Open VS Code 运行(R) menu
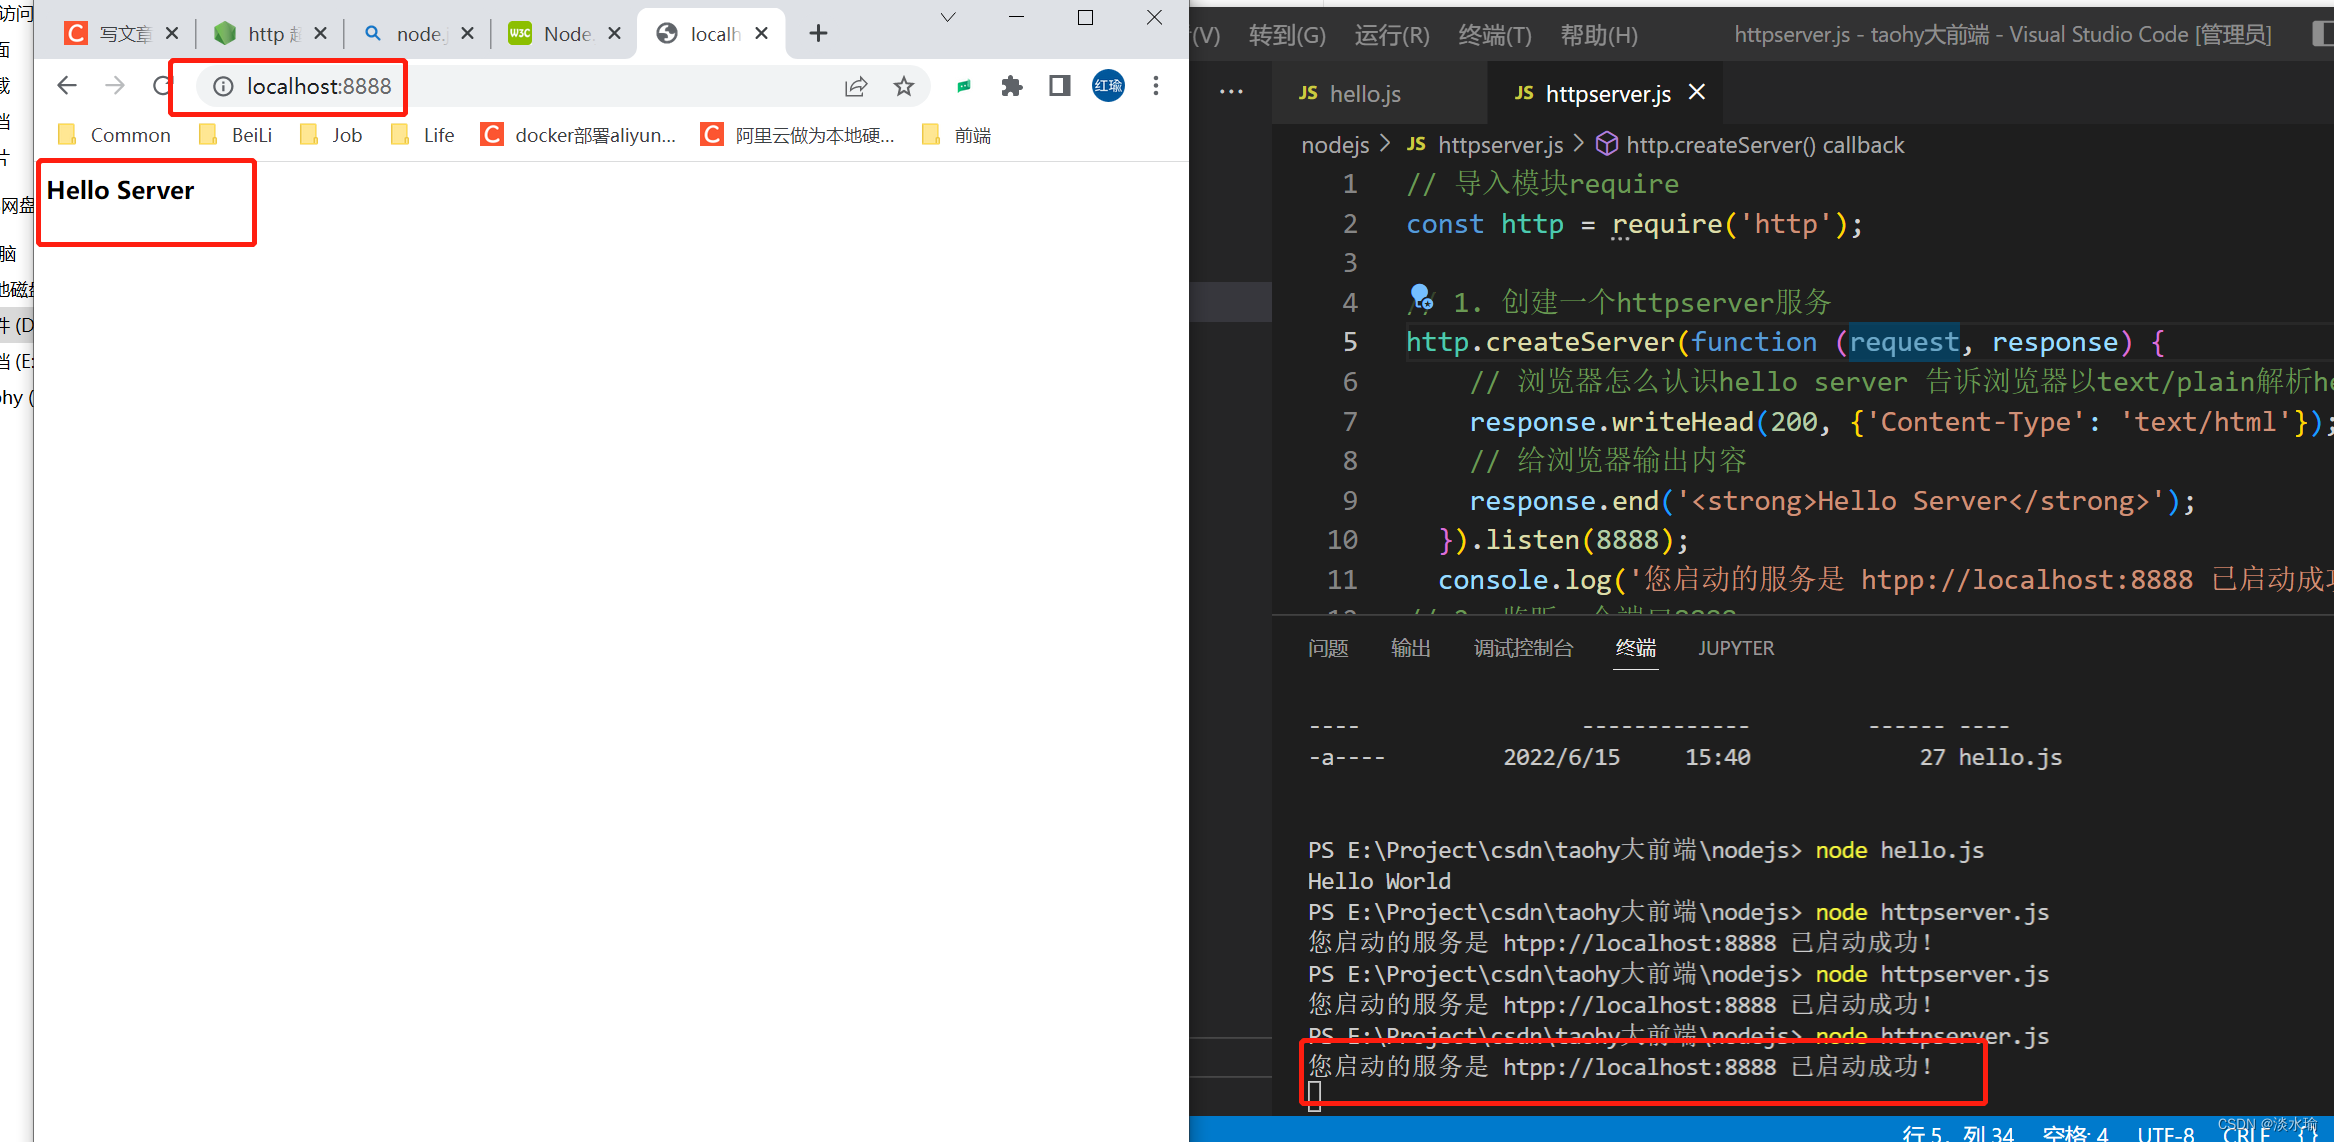The height and width of the screenshot is (1142, 2334). coord(1392,35)
